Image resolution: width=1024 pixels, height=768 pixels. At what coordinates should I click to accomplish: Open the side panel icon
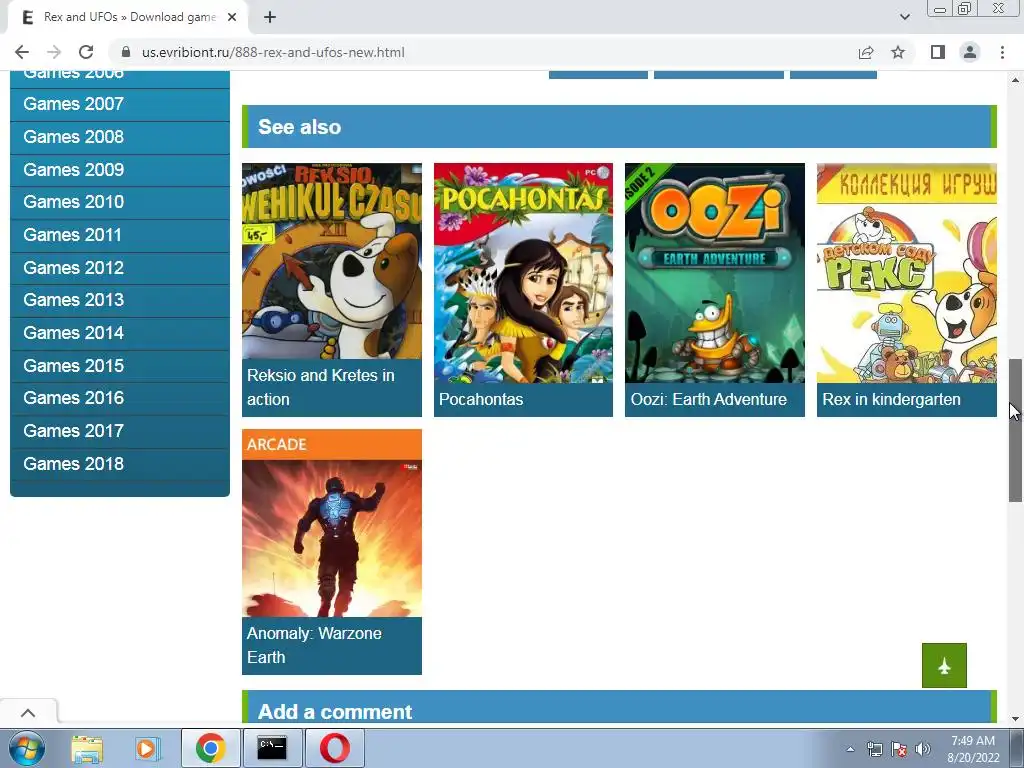point(938,52)
